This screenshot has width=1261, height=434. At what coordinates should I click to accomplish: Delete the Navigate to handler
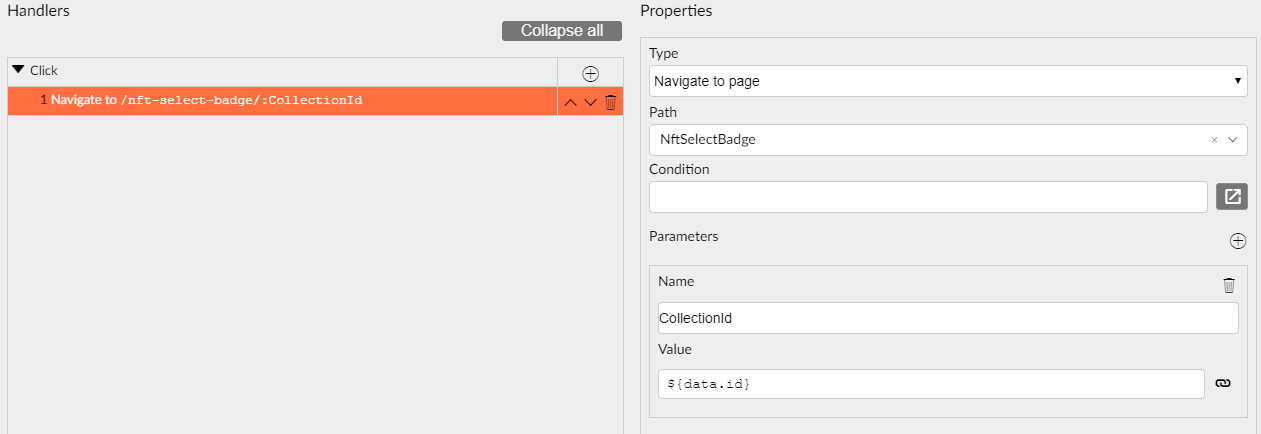pos(610,101)
